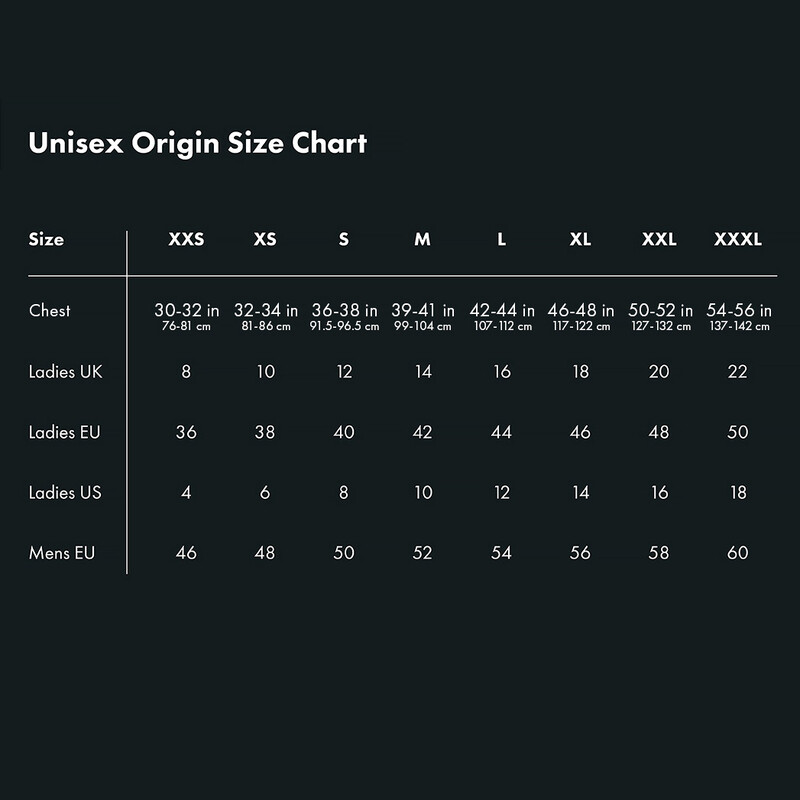Click the Mens EU row label

point(62,552)
